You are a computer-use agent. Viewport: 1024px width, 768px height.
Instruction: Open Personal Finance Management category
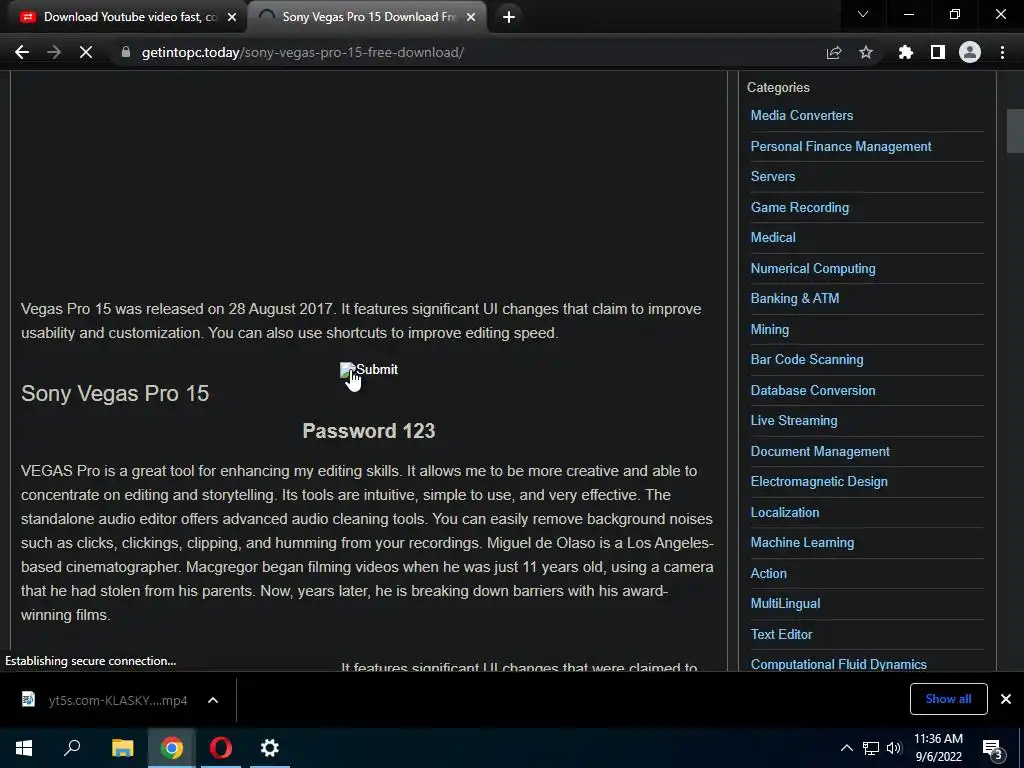point(840,146)
